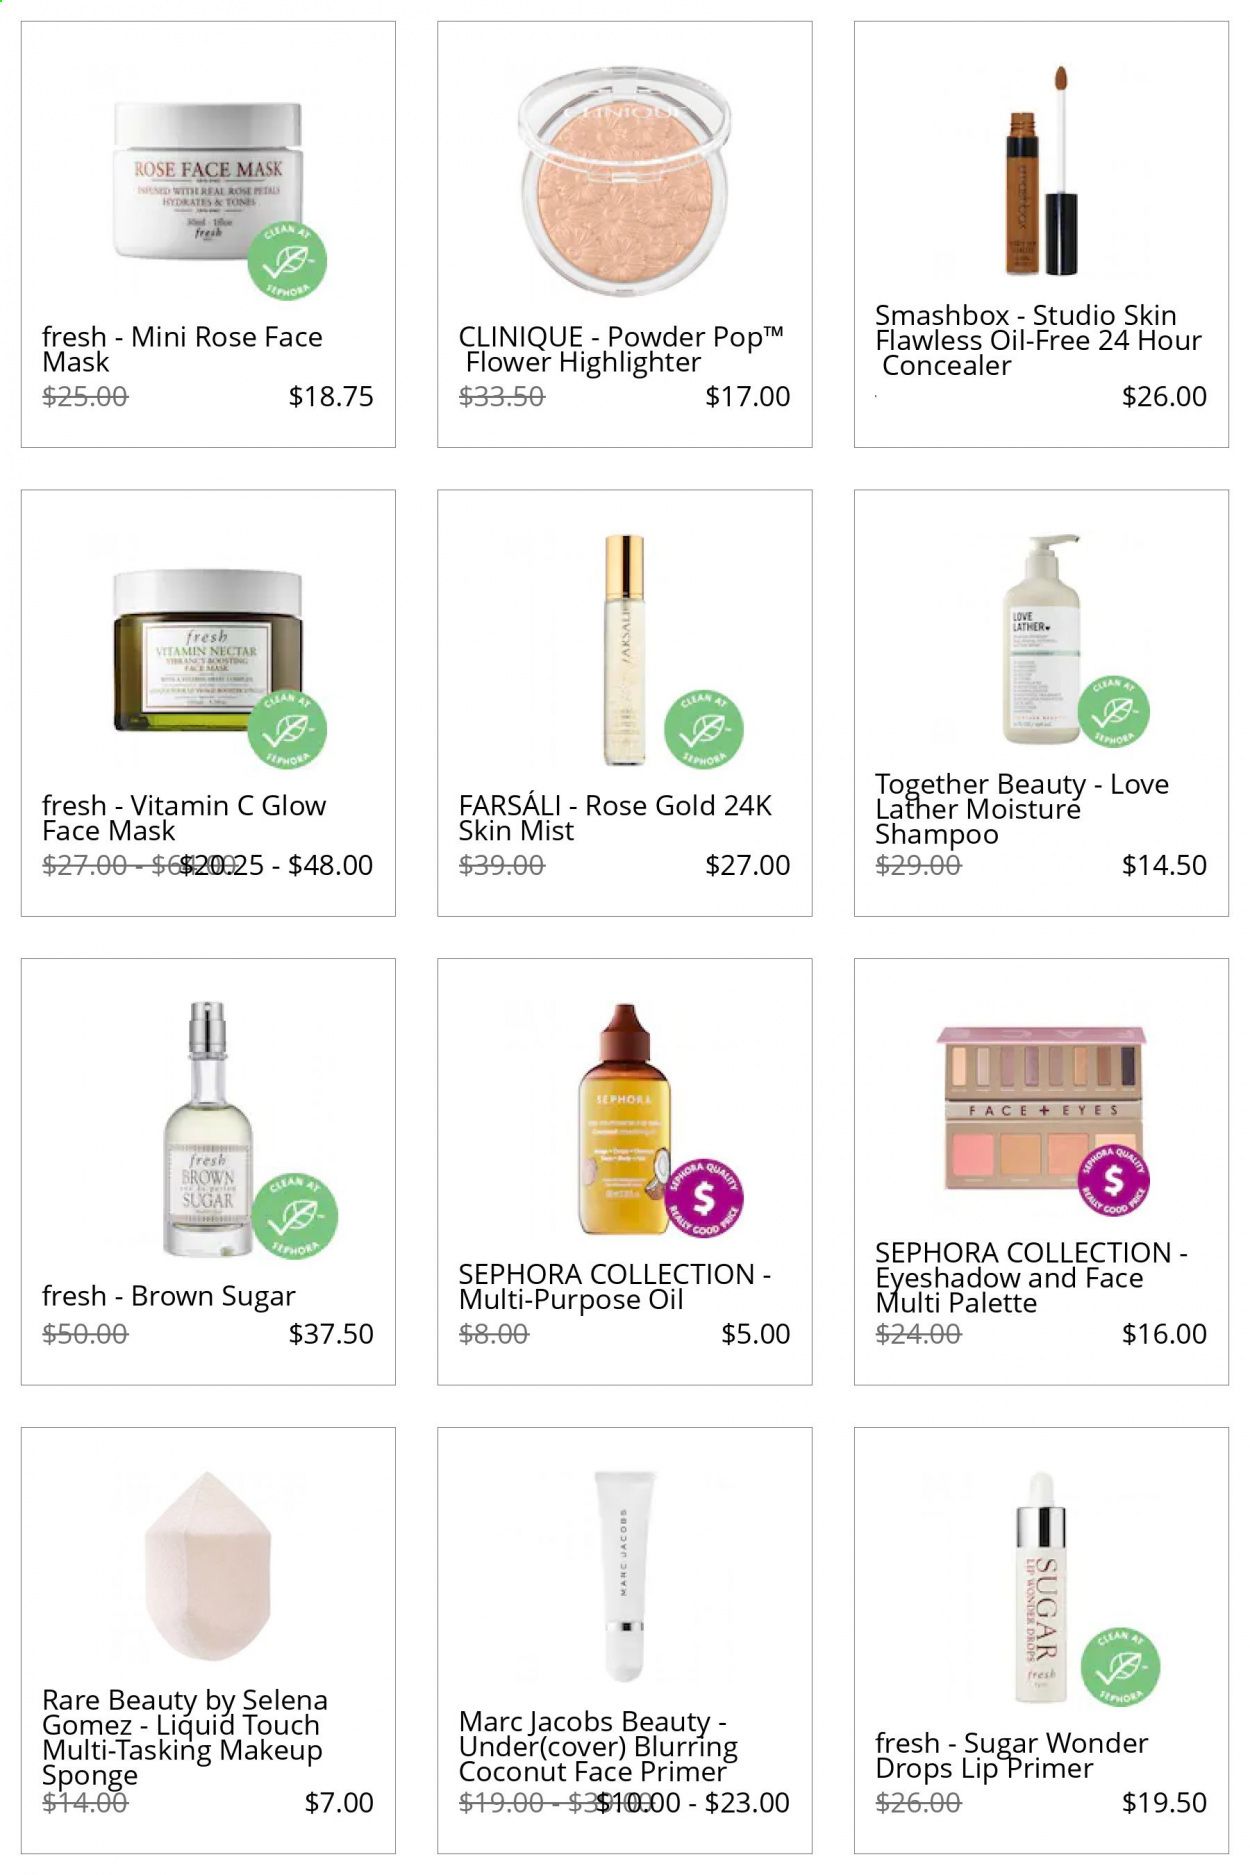Click the Really Good Price badge on Multi-Purpose Oil
The width and height of the screenshot is (1250, 1875).
coord(704,1199)
